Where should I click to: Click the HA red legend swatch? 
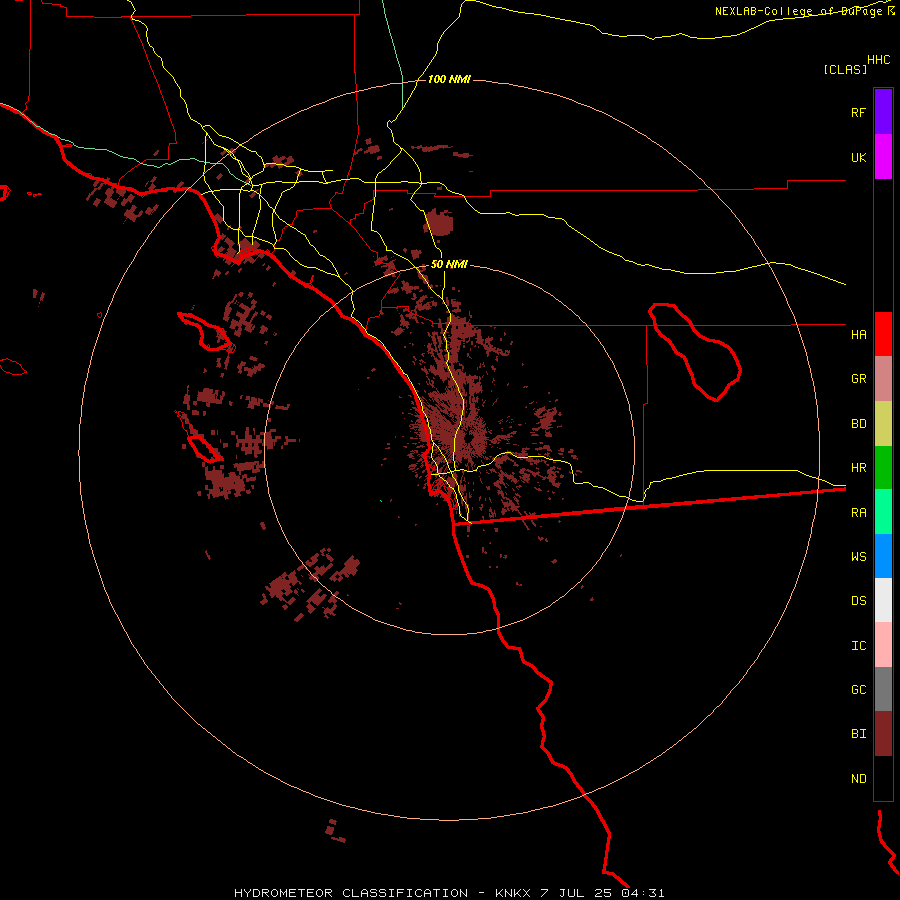tap(883, 334)
